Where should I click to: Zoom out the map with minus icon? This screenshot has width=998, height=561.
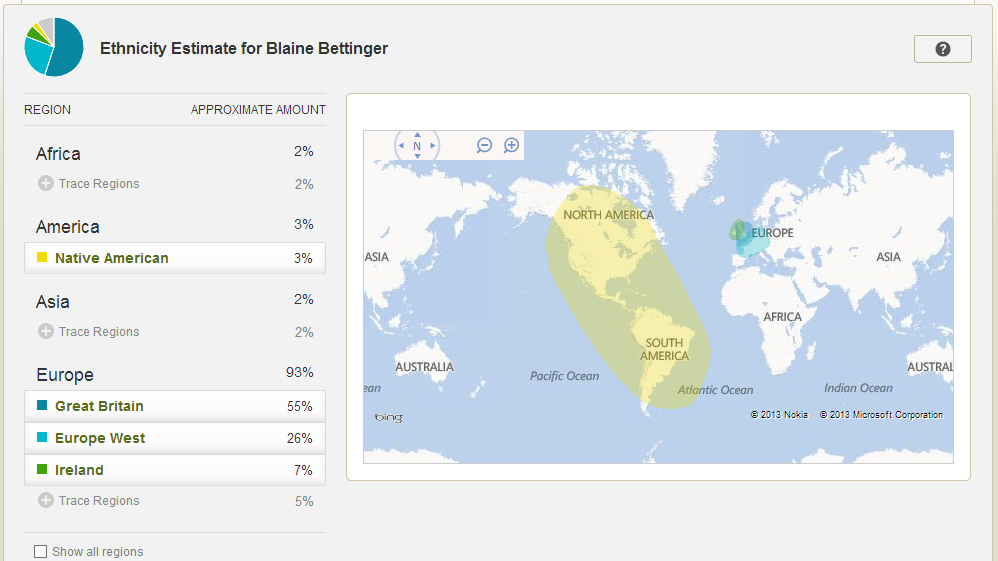click(x=484, y=145)
